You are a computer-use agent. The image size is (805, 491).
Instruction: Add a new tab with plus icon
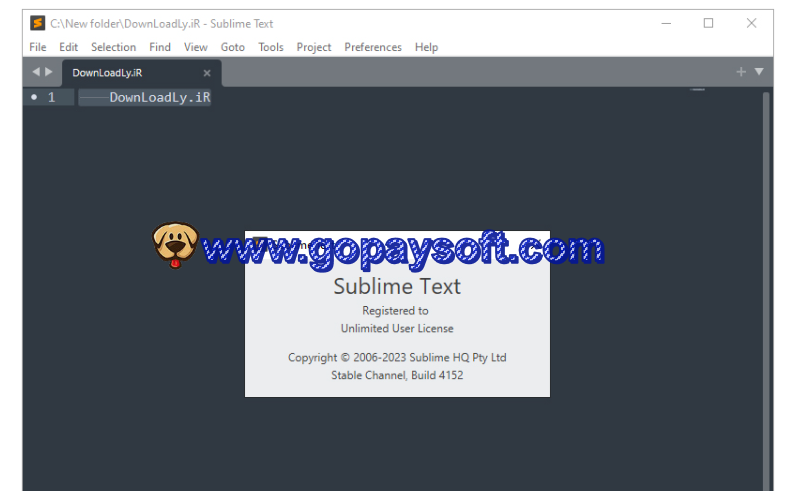(741, 72)
